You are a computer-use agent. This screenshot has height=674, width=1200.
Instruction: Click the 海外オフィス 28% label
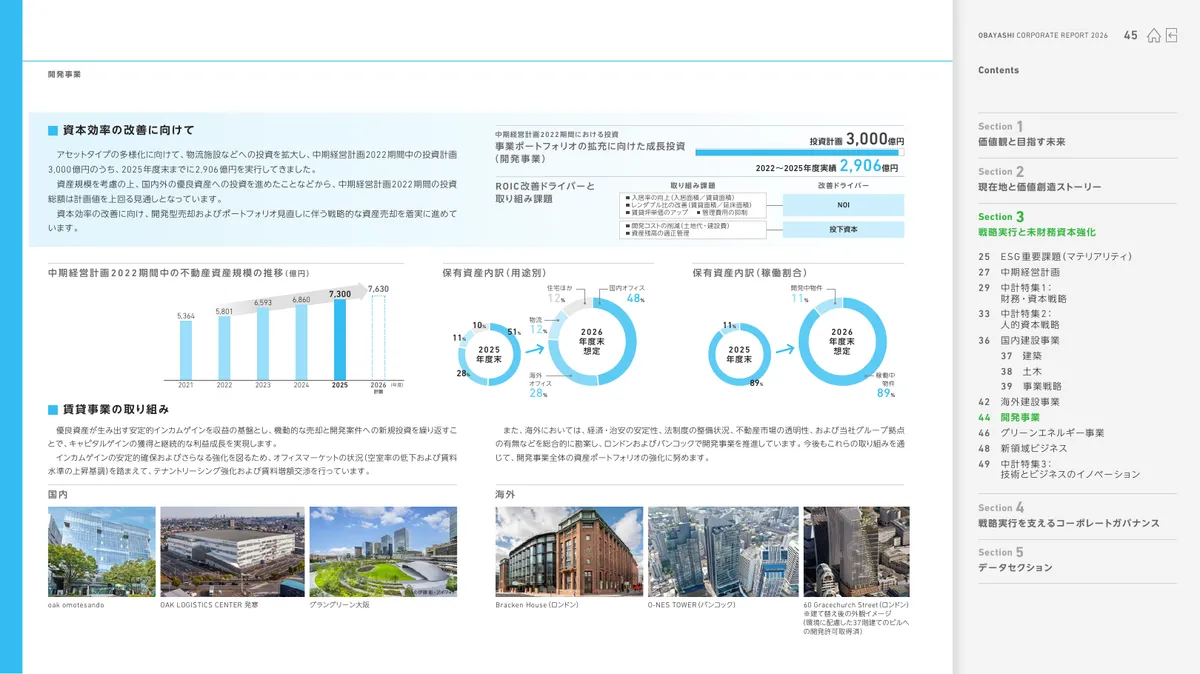[538, 386]
